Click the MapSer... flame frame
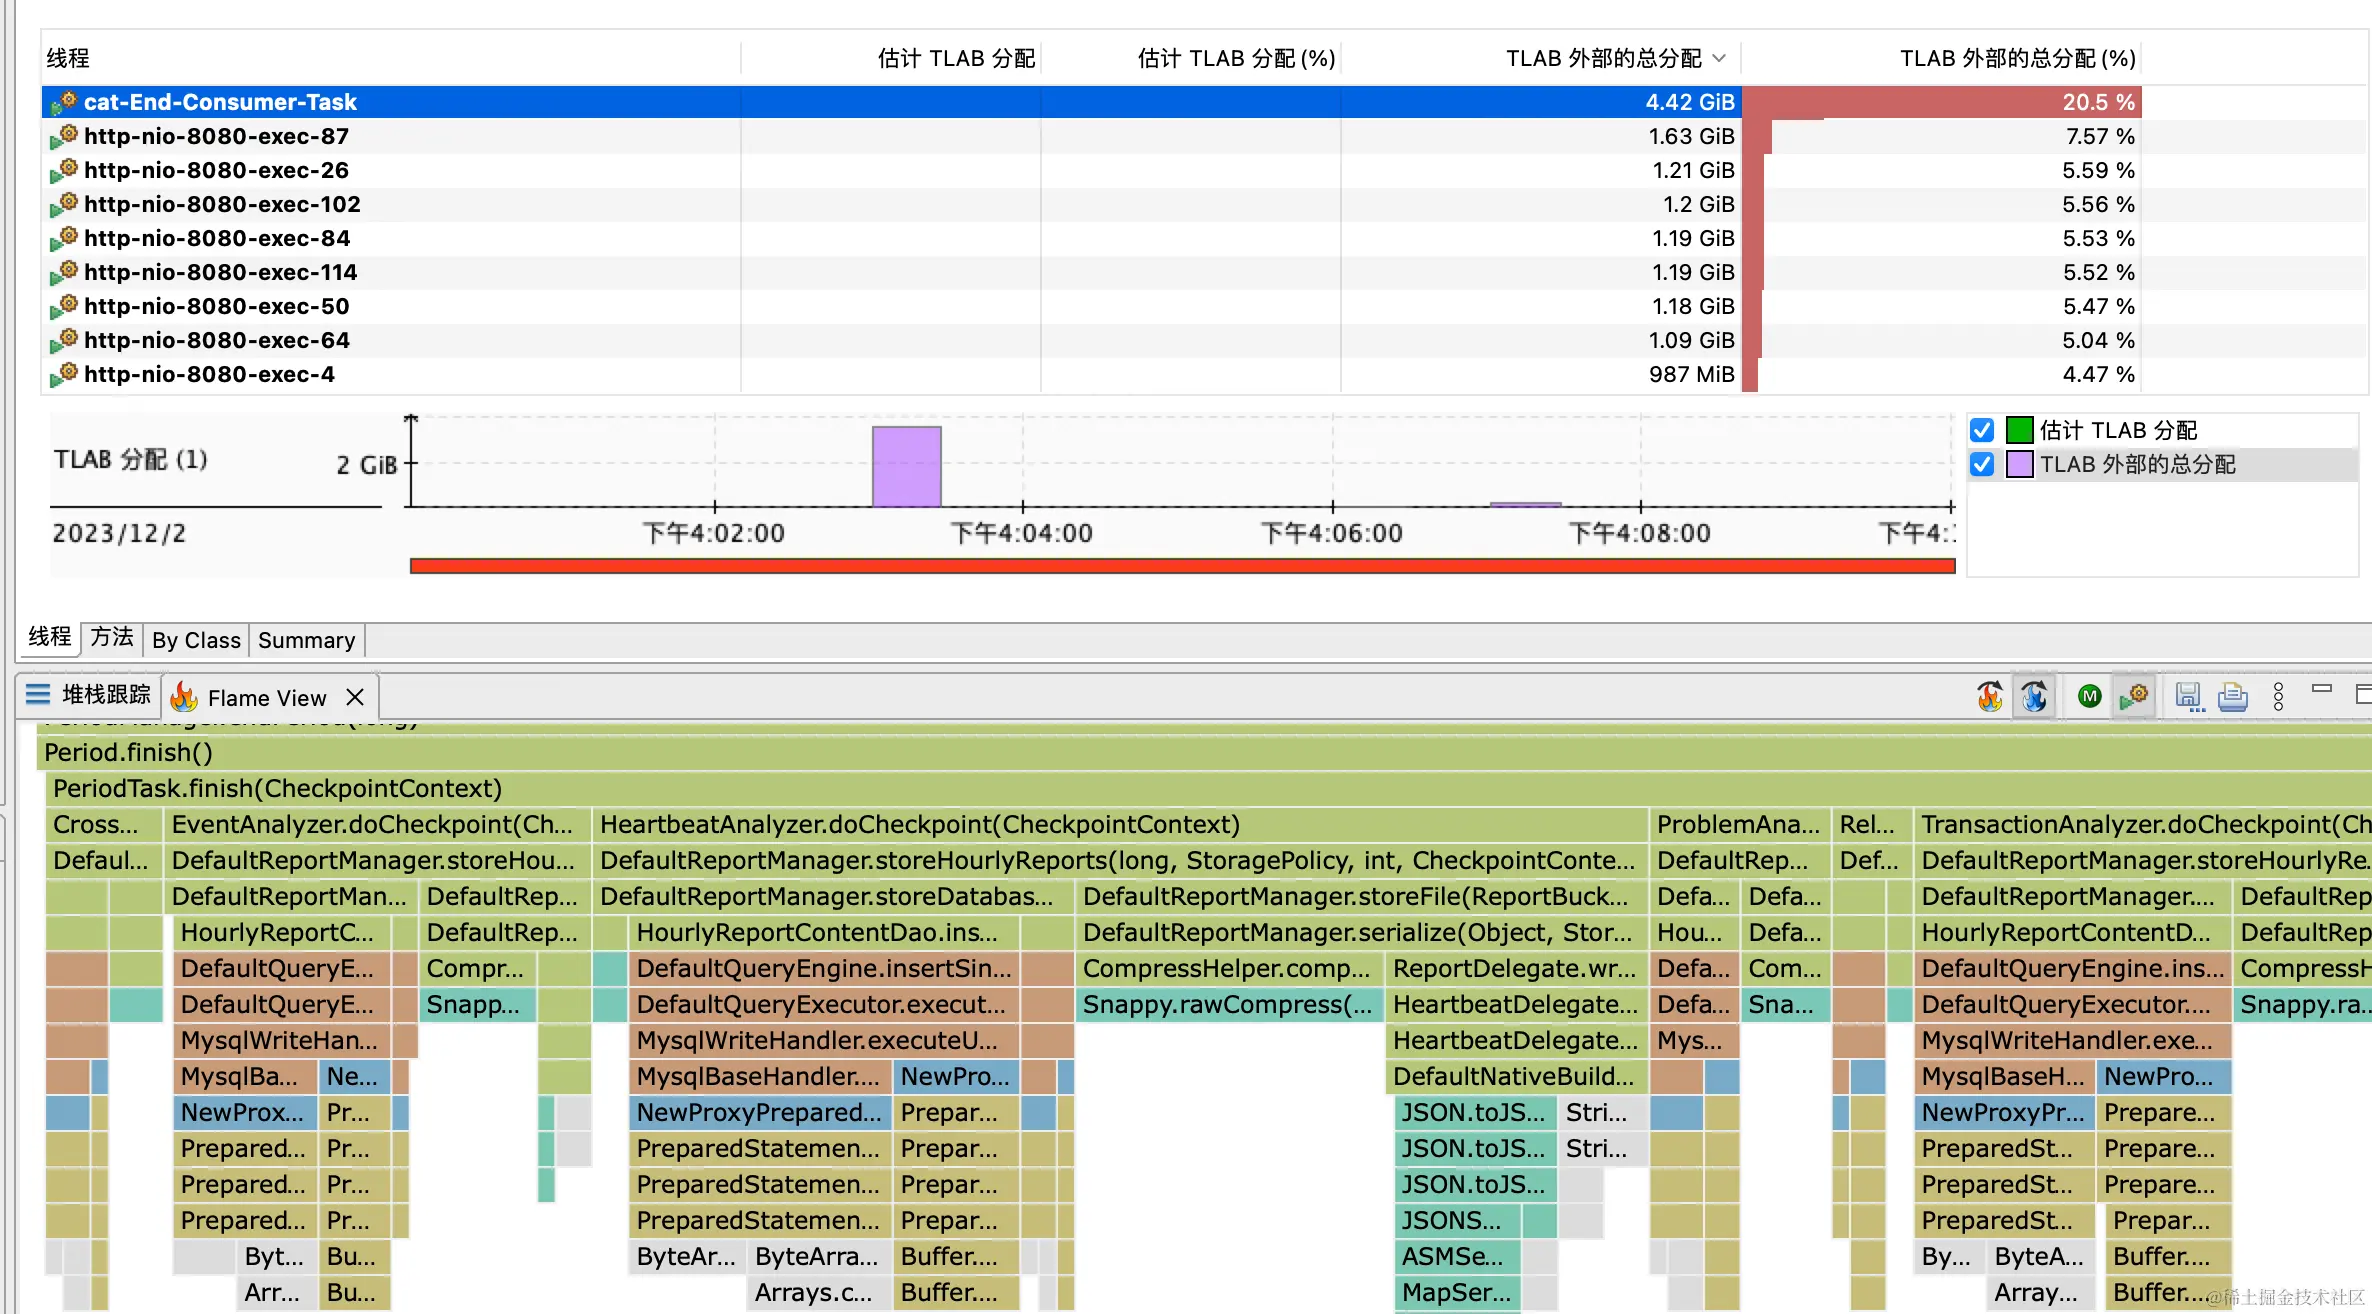The width and height of the screenshot is (2372, 1314). (1457, 1292)
